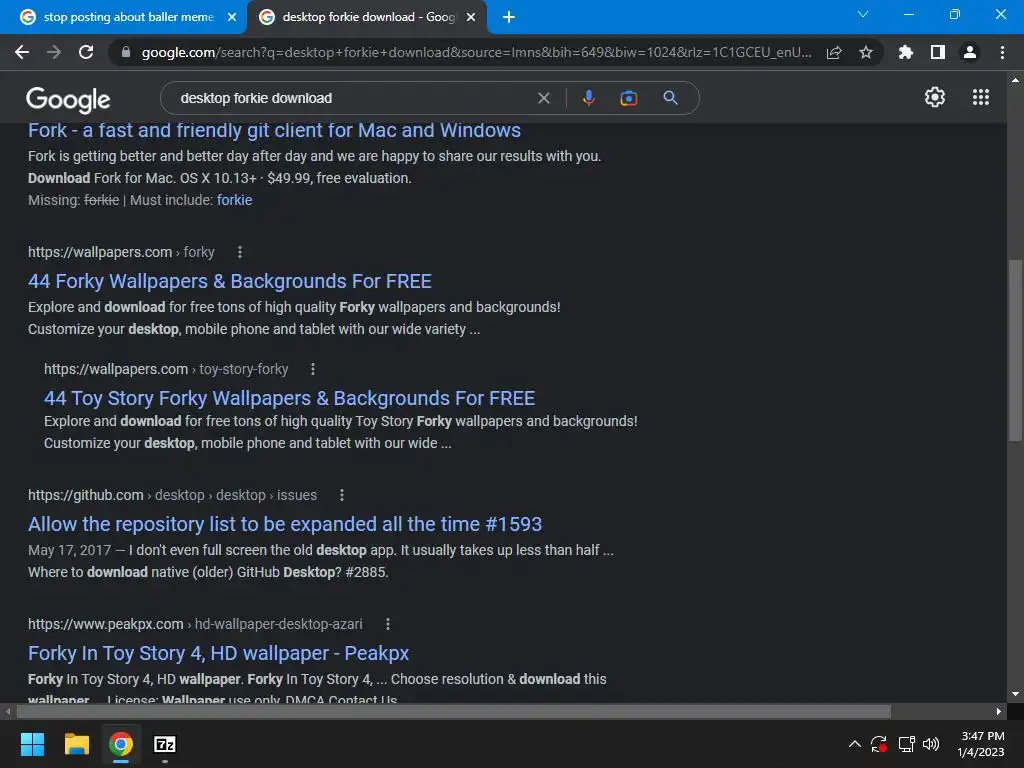
Task: Open the Windows Start menu
Action: (32, 744)
